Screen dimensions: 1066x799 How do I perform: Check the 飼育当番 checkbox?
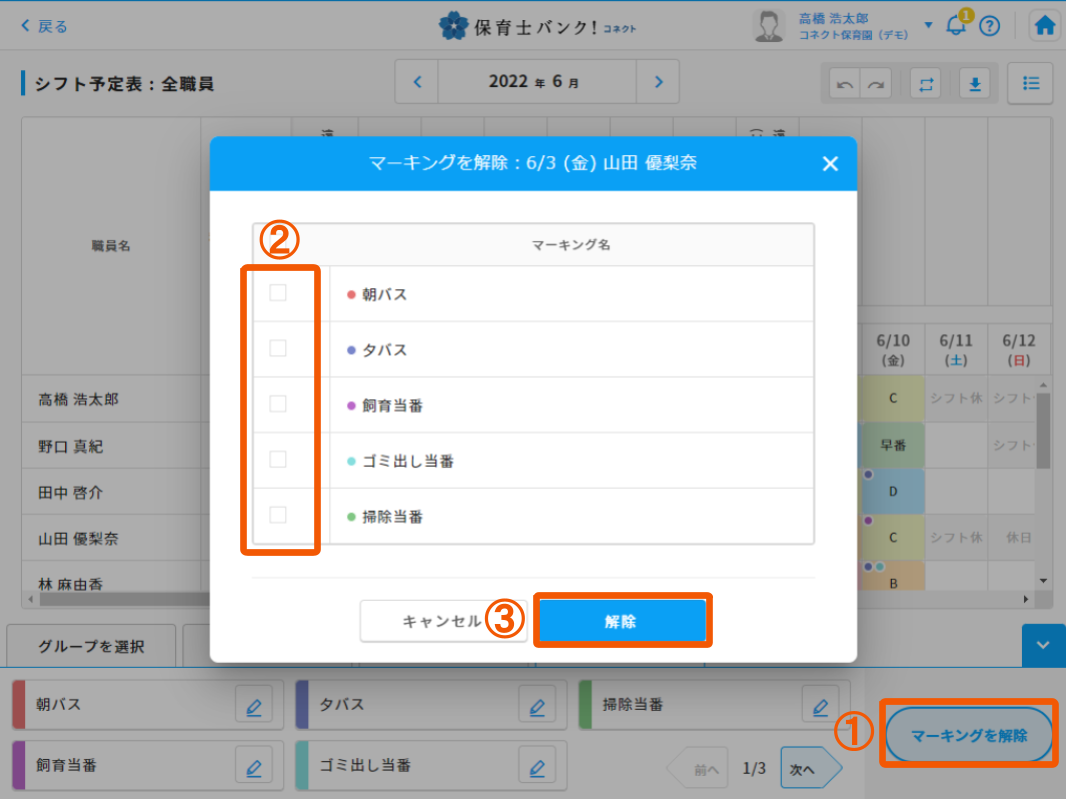pos(278,404)
